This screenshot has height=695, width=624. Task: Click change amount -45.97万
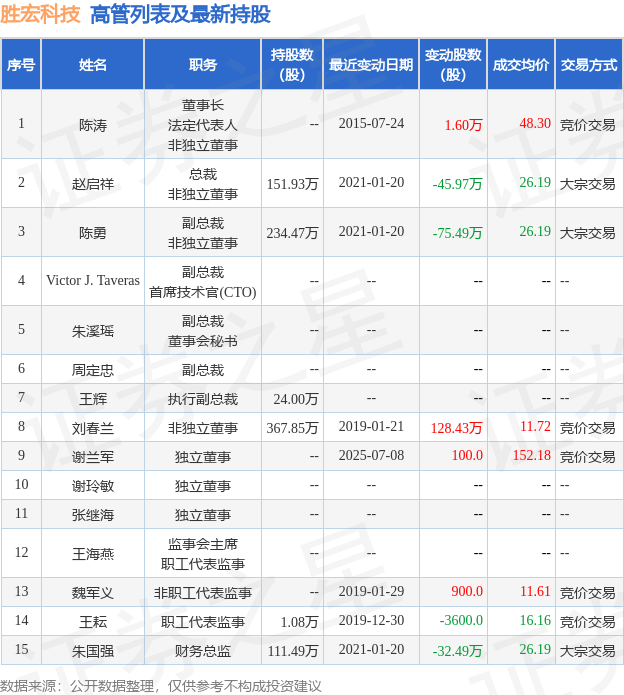[x=457, y=184]
